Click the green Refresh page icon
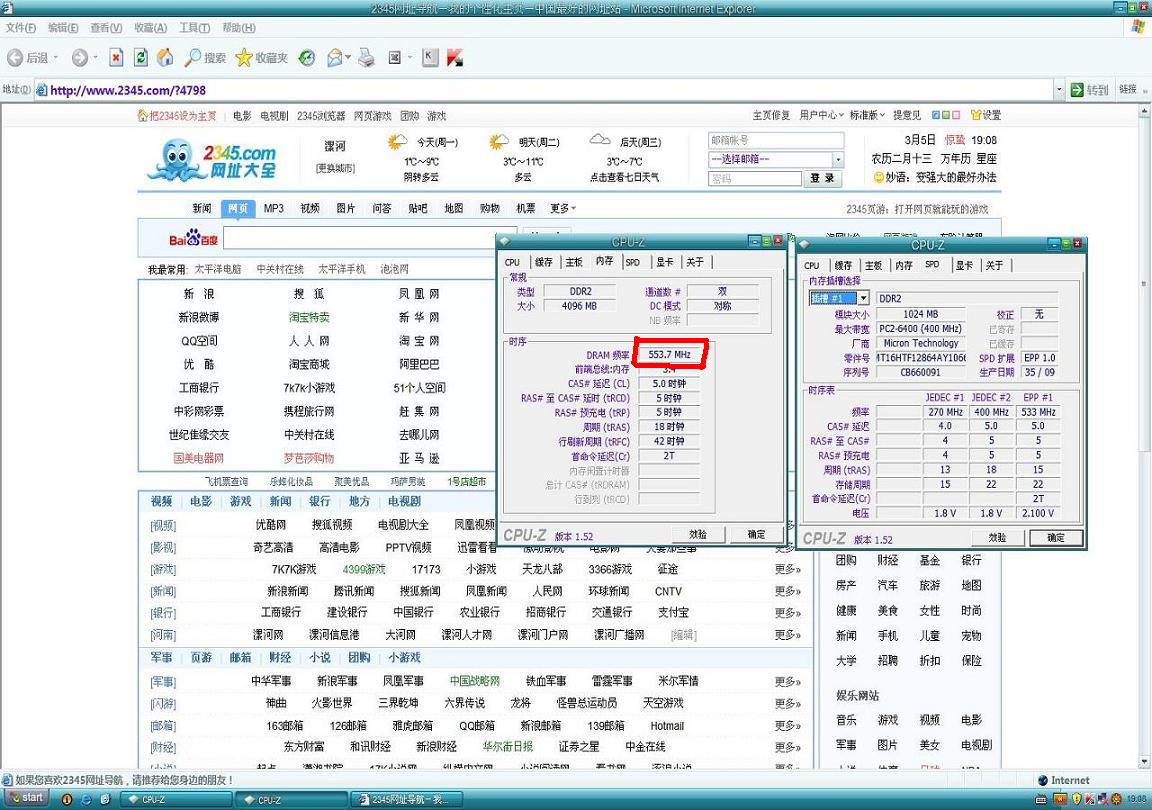1152x810 pixels. (x=141, y=57)
